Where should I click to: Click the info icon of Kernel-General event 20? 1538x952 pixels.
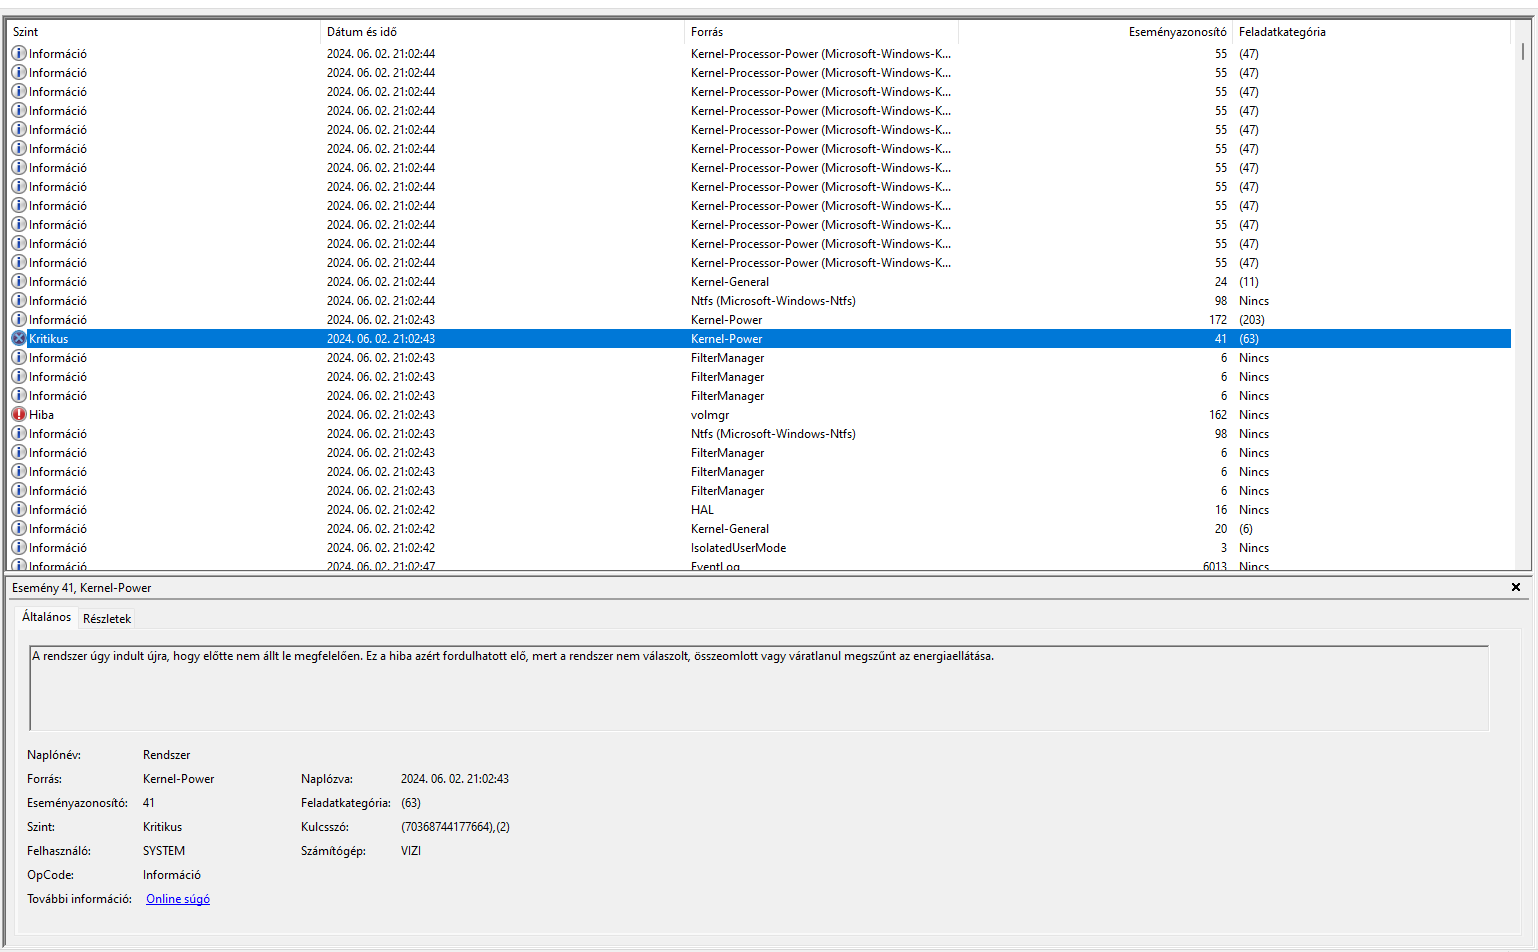[19, 529]
